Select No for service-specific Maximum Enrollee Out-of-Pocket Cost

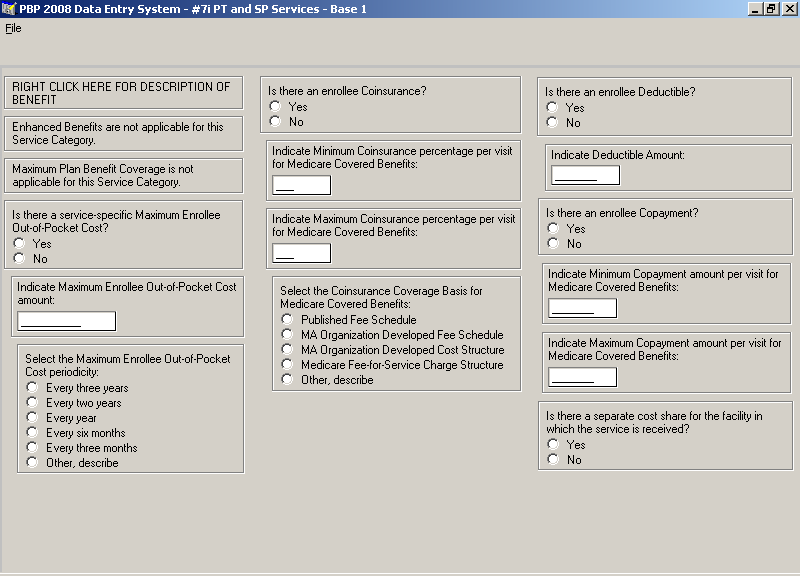click(19, 259)
